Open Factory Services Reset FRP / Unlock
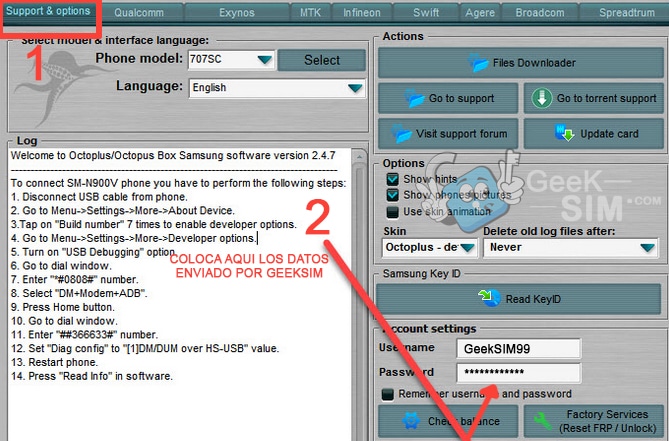 (593, 421)
